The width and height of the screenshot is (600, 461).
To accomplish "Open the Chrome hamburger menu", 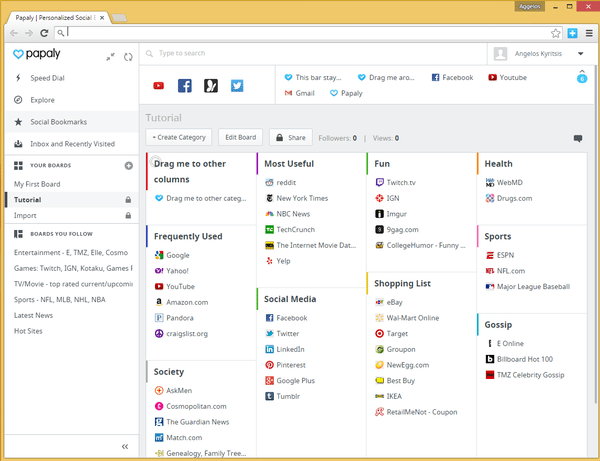I will tap(589, 33).
